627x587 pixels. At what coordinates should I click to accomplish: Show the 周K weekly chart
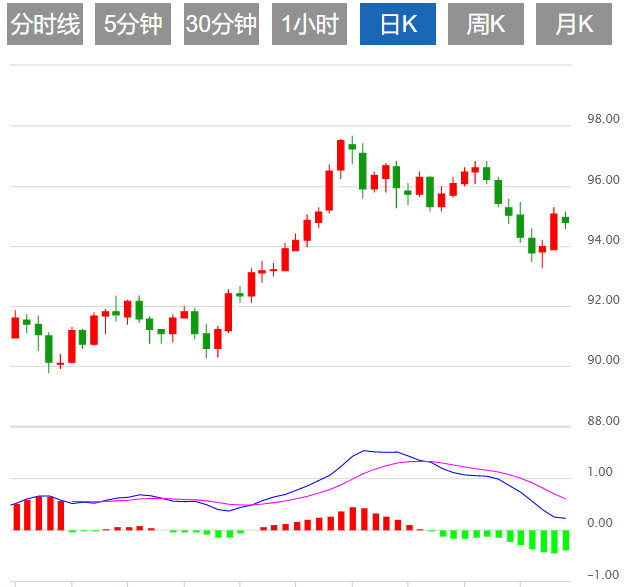pyautogui.click(x=485, y=25)
